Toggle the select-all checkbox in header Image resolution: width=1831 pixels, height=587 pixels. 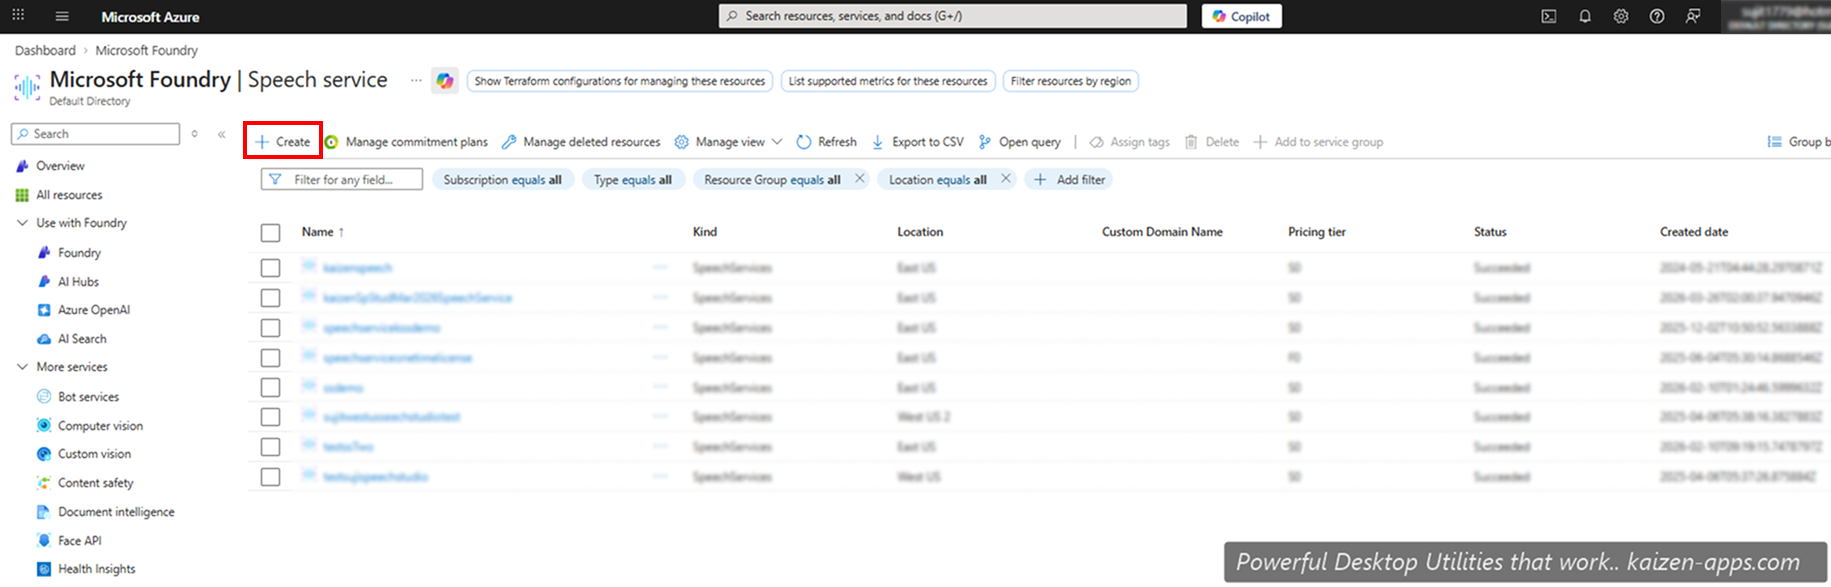[x=270, y=233]
